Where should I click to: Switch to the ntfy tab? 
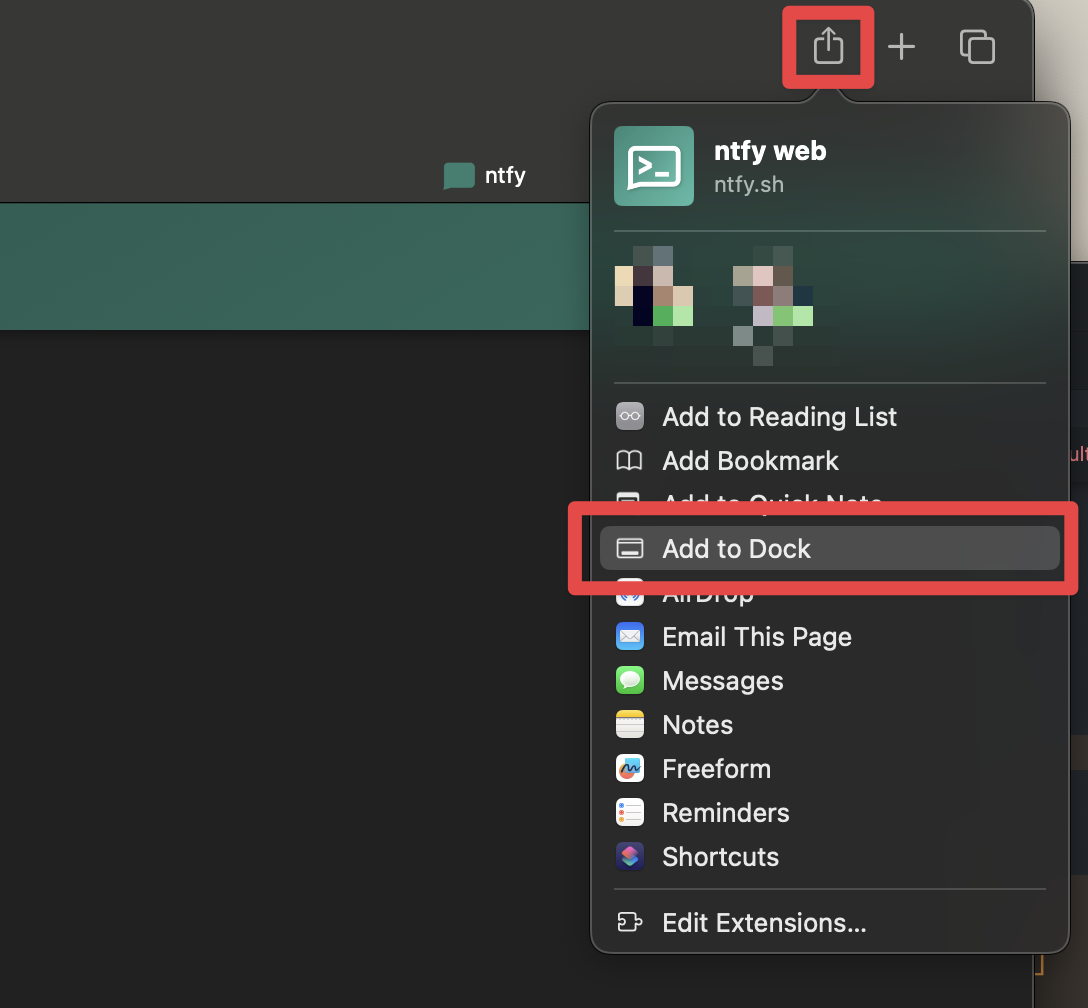coord(486,176)
